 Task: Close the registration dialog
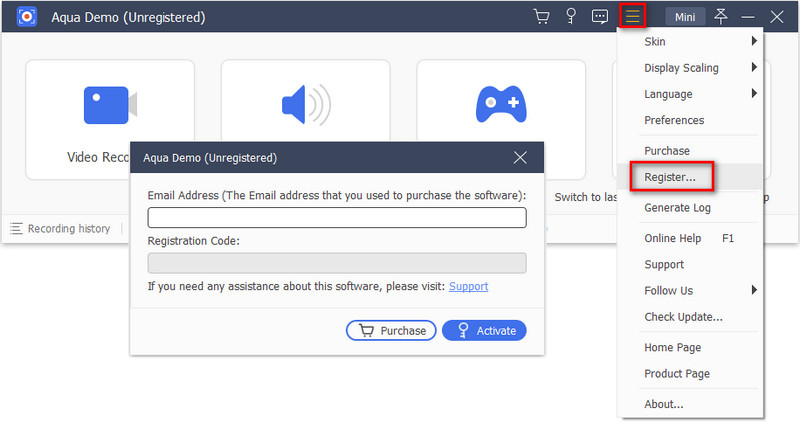(520, 158)
